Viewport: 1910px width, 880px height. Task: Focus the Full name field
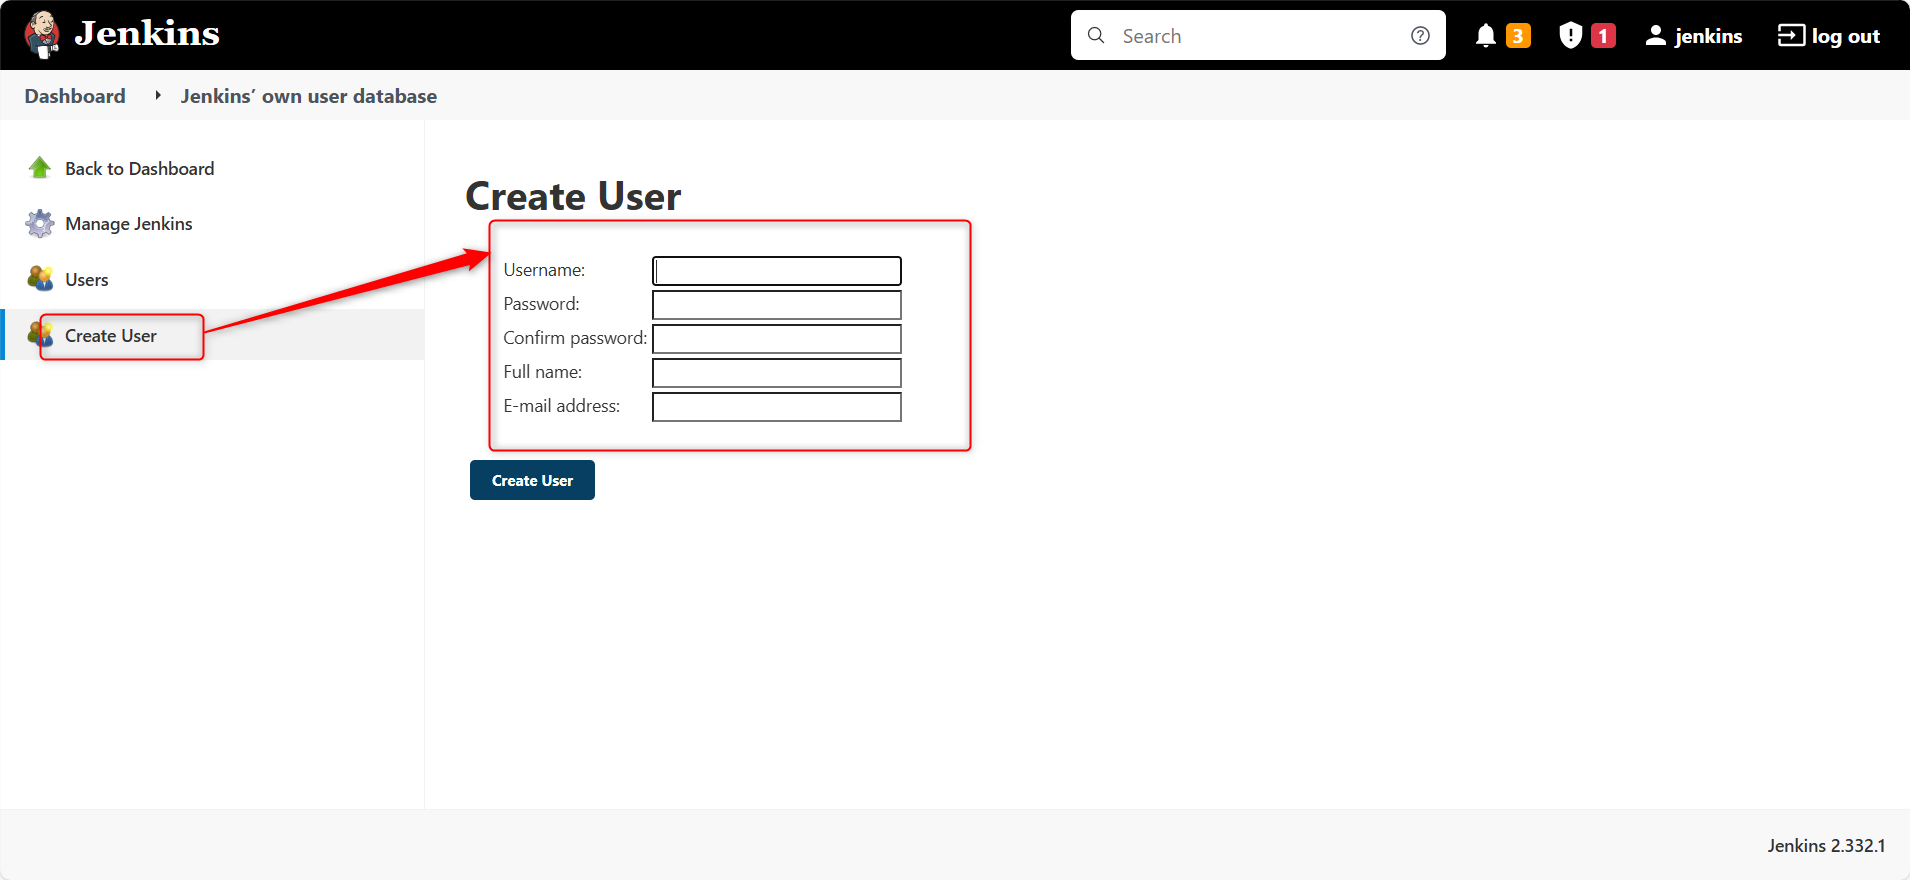tap(777, 373)
